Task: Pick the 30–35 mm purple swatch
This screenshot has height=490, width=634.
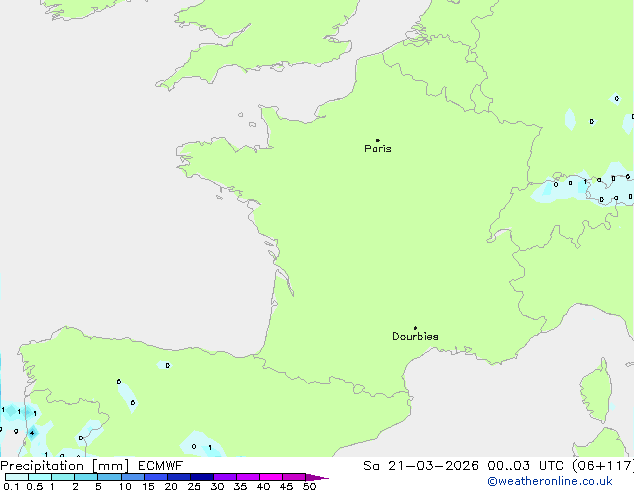Action: [x=225, y=477]
